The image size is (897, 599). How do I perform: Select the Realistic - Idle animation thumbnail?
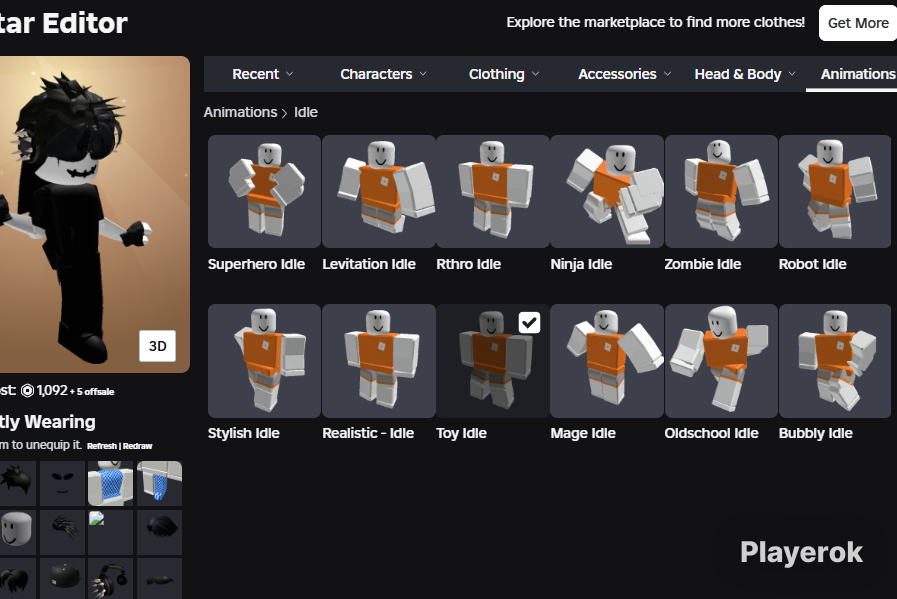379,360
